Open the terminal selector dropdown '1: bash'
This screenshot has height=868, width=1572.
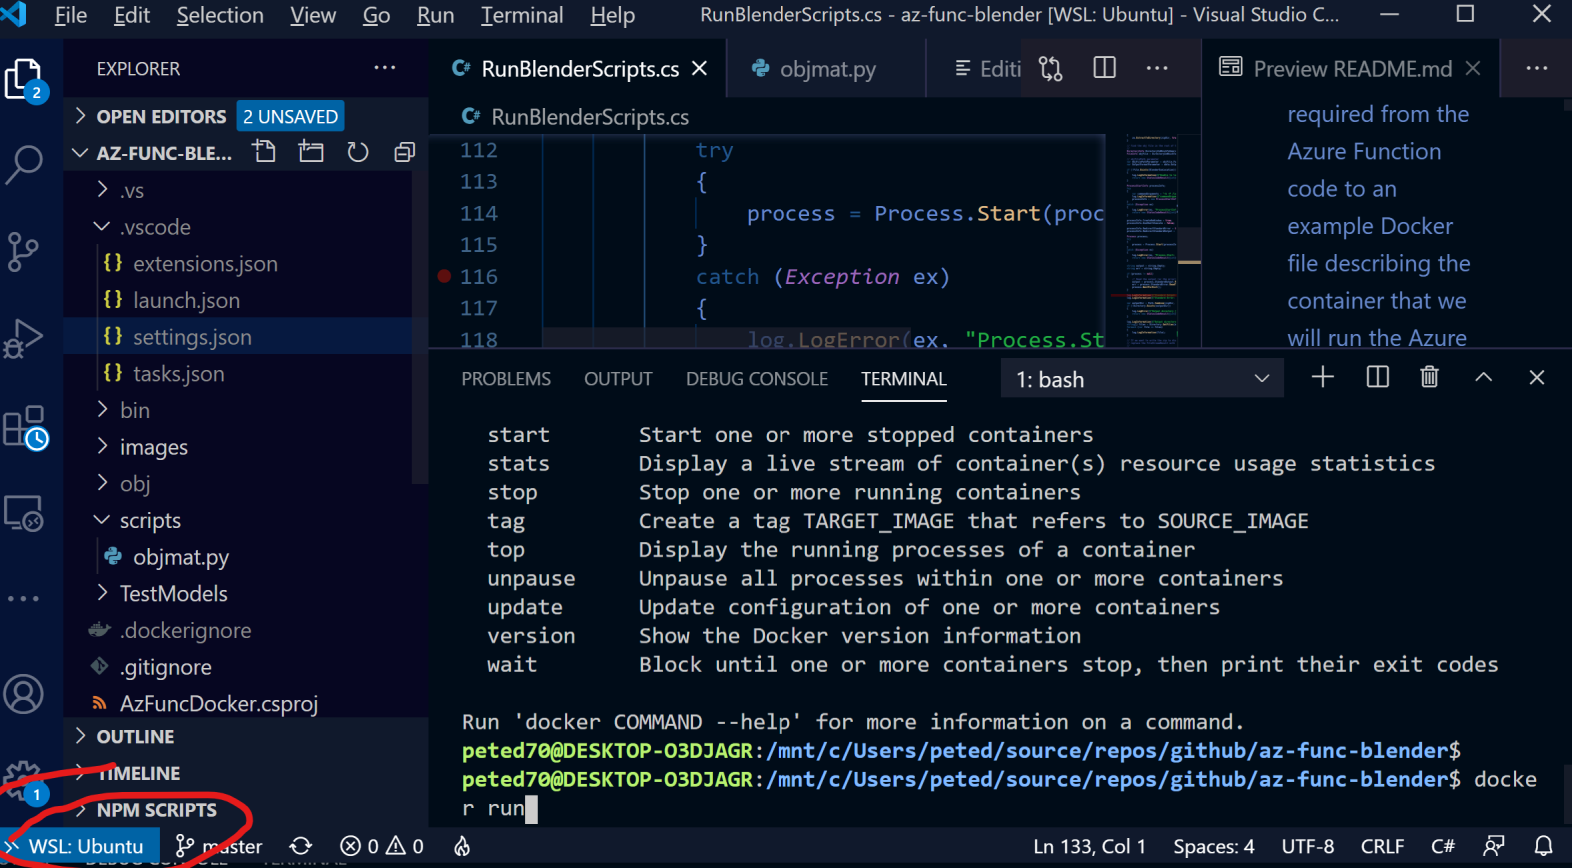pyautogui.click(x=1142, y=379)
